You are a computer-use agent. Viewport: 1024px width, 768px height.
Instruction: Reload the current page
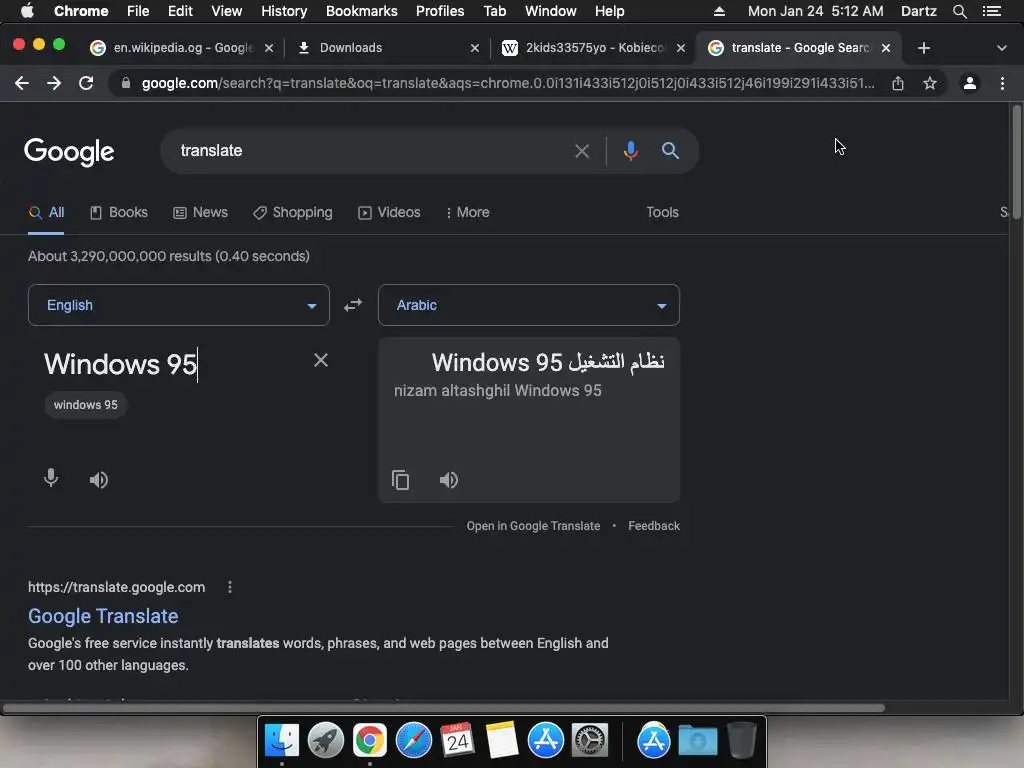pyautogui.click(x=86, y=83)
